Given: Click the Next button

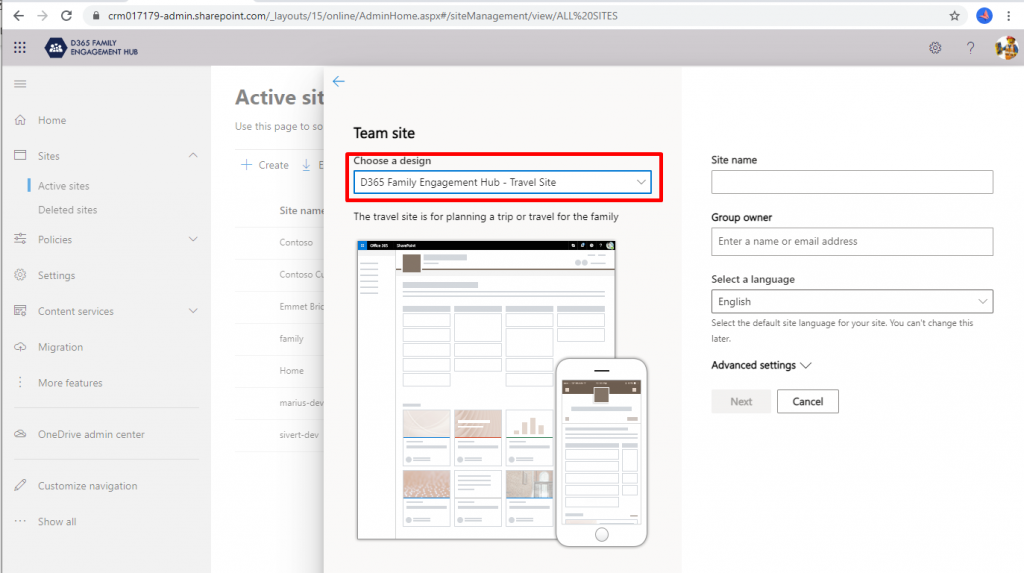Looking at the screenshot, I should [741, 401].
